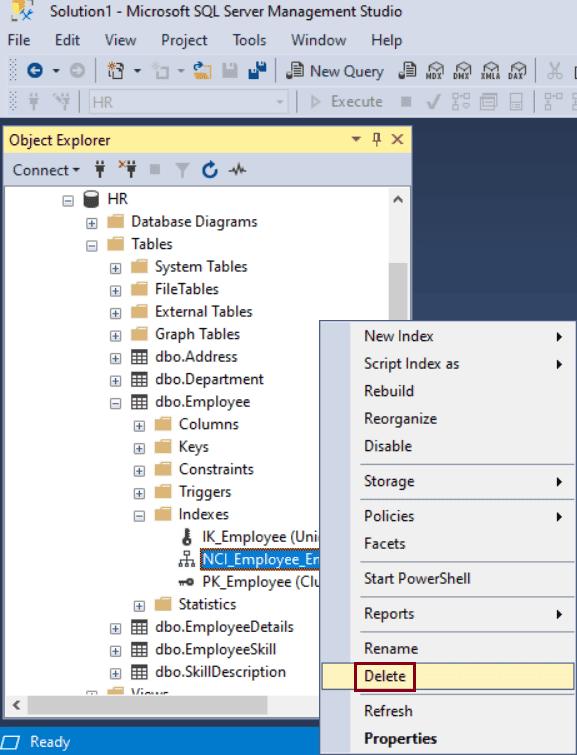The height and width of the screenshot is (755, 577).
Task: Click the vertical scrollbar up arrow
Action: click(398, 200)
